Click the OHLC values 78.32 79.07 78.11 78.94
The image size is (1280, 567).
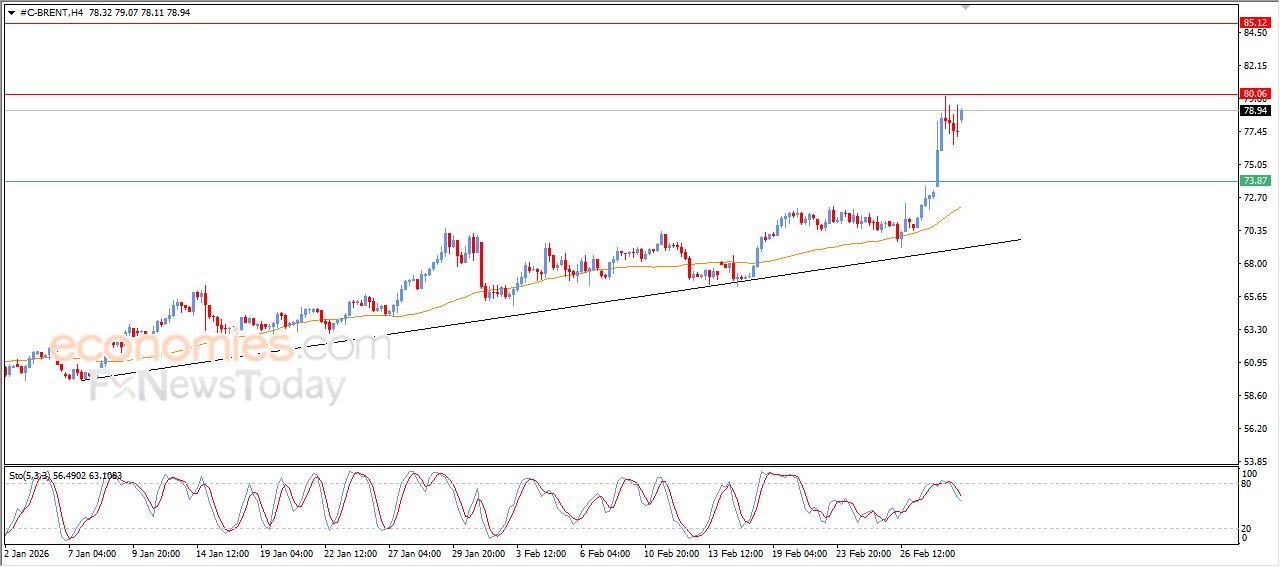click(x=139, y=12)
